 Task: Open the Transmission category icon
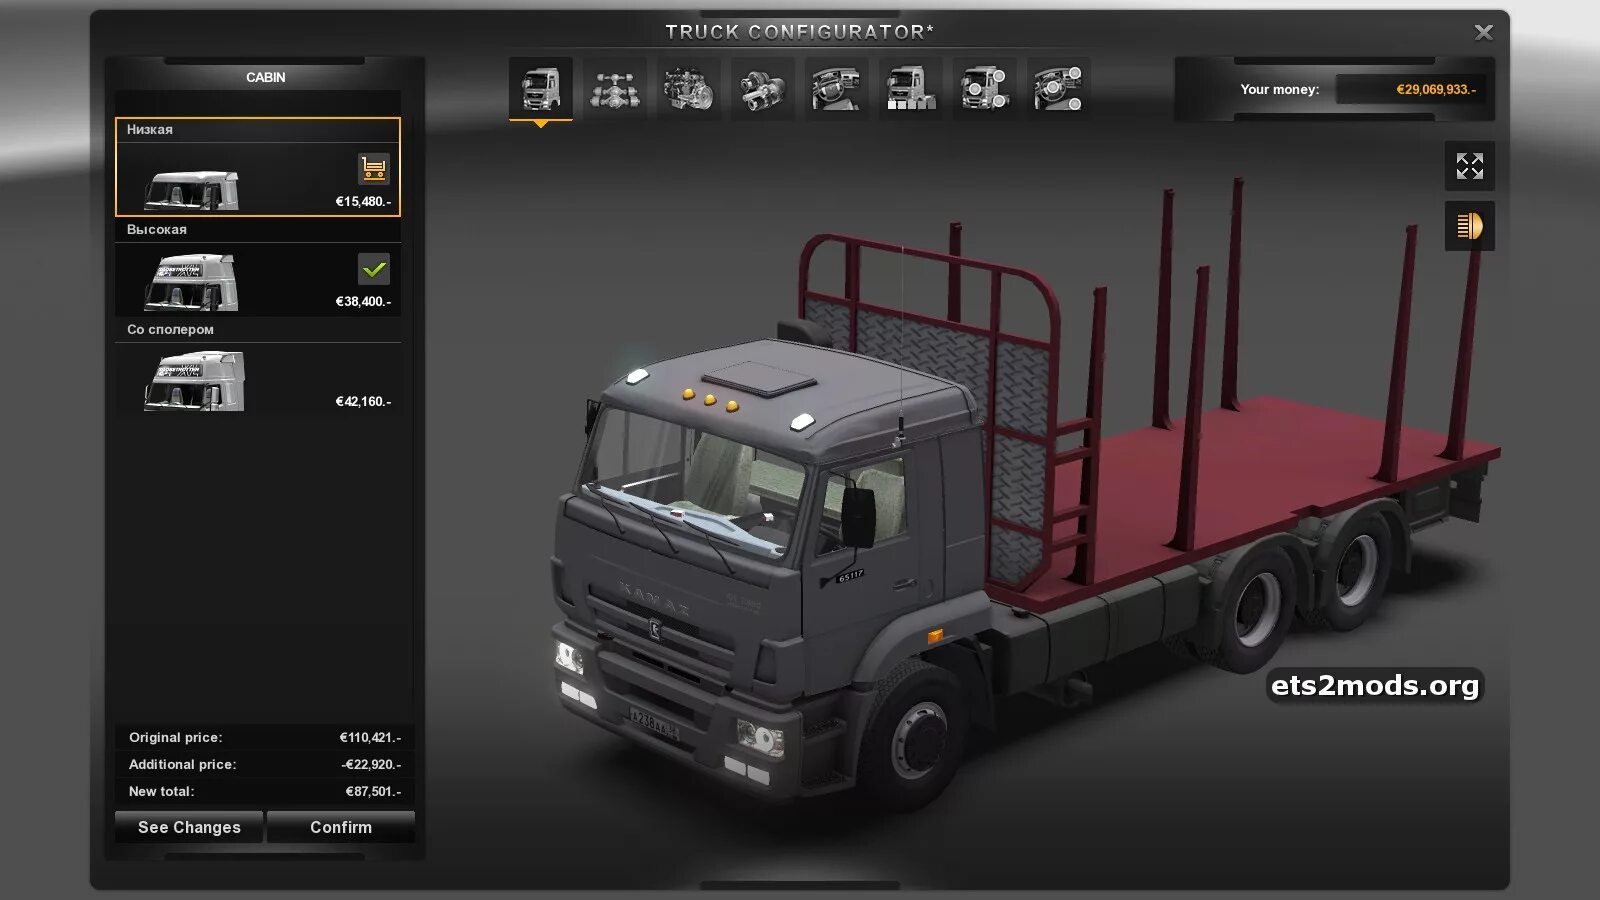[x=763, y=88]
